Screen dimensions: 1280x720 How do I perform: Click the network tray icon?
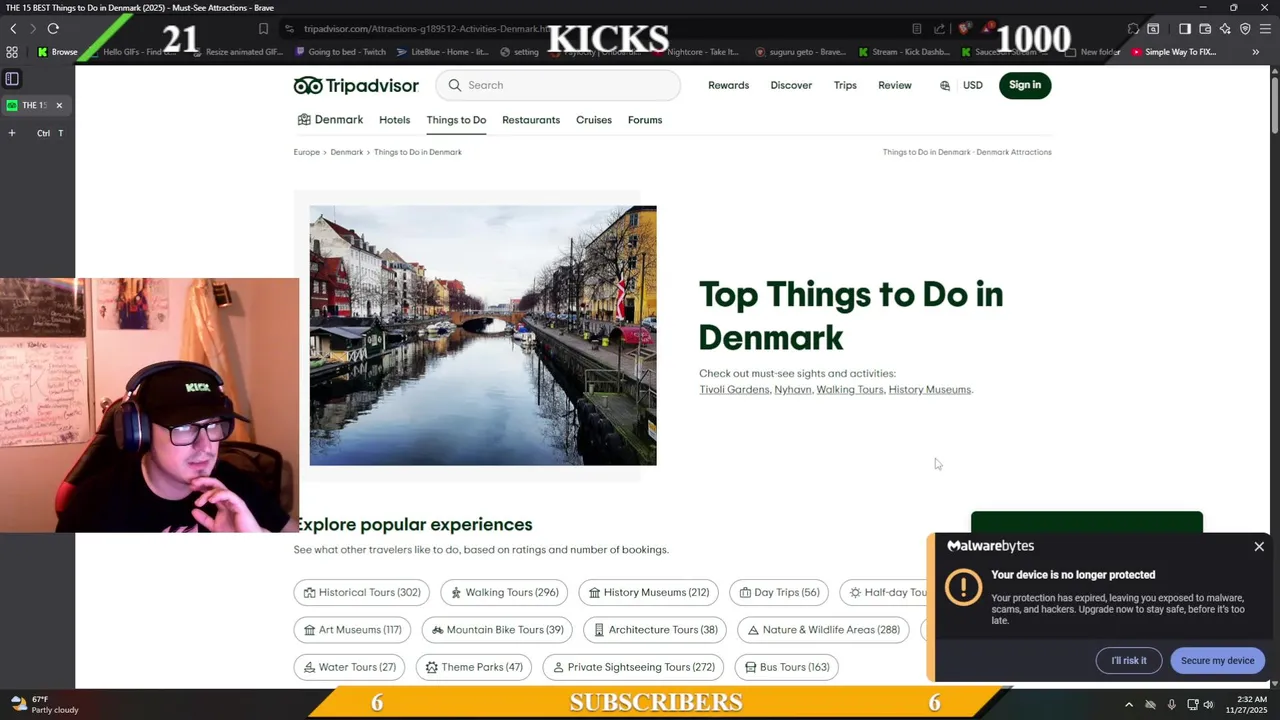pyautogui.click(x=1193, y=705)
